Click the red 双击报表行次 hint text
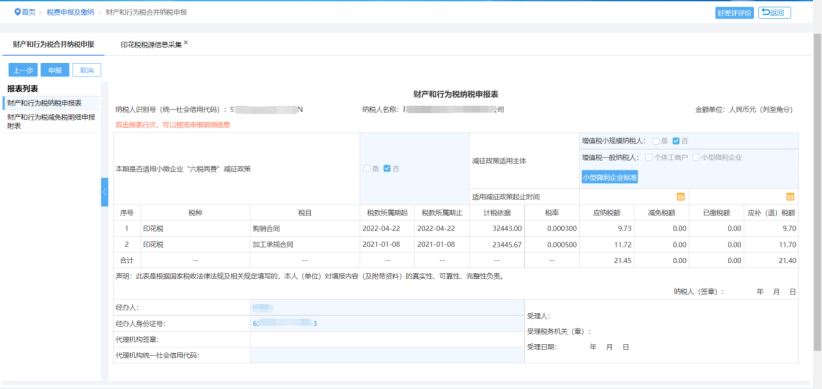This screenshot has height=389, width=822. pos(172,125)
